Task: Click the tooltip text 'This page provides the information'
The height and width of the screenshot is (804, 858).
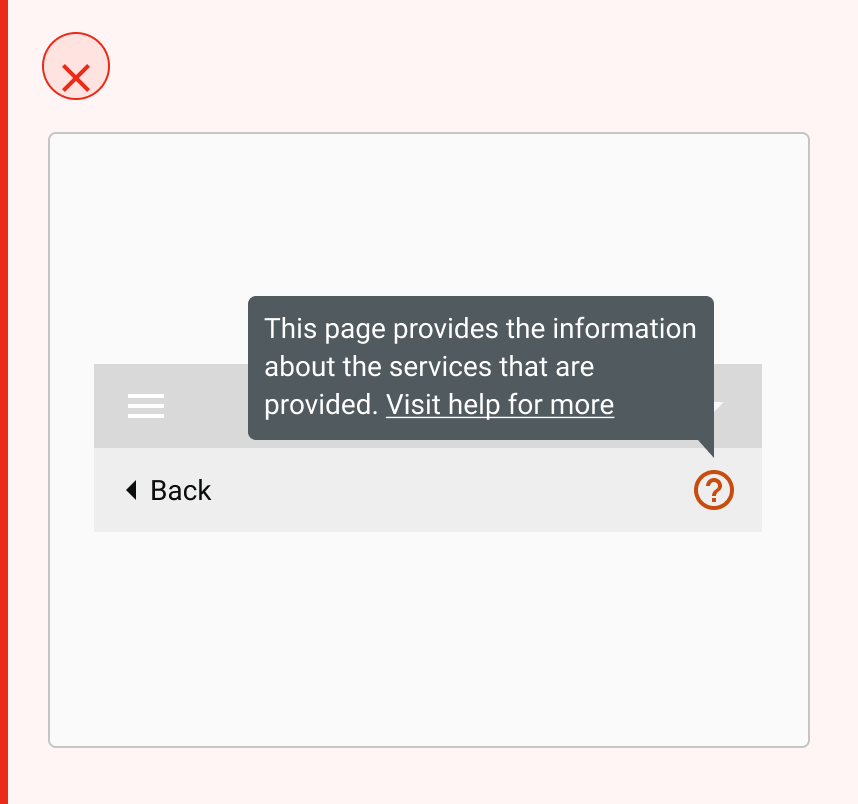Action: click(480, 329)
